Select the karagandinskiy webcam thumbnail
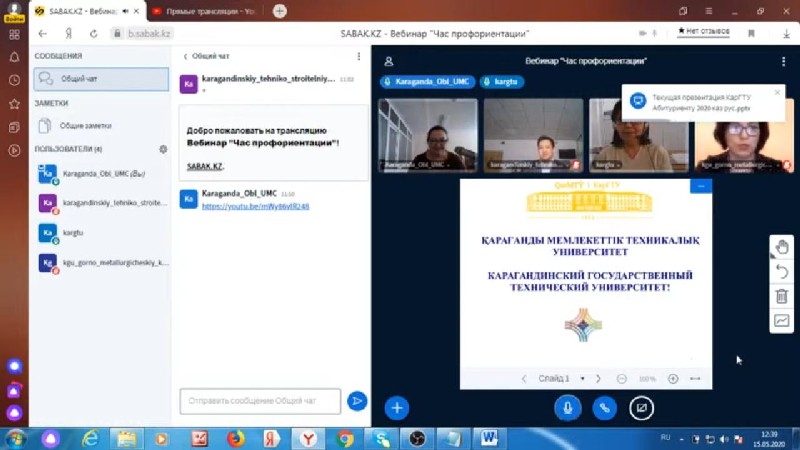This screenshot has width=800, height=450. point(533,135)
